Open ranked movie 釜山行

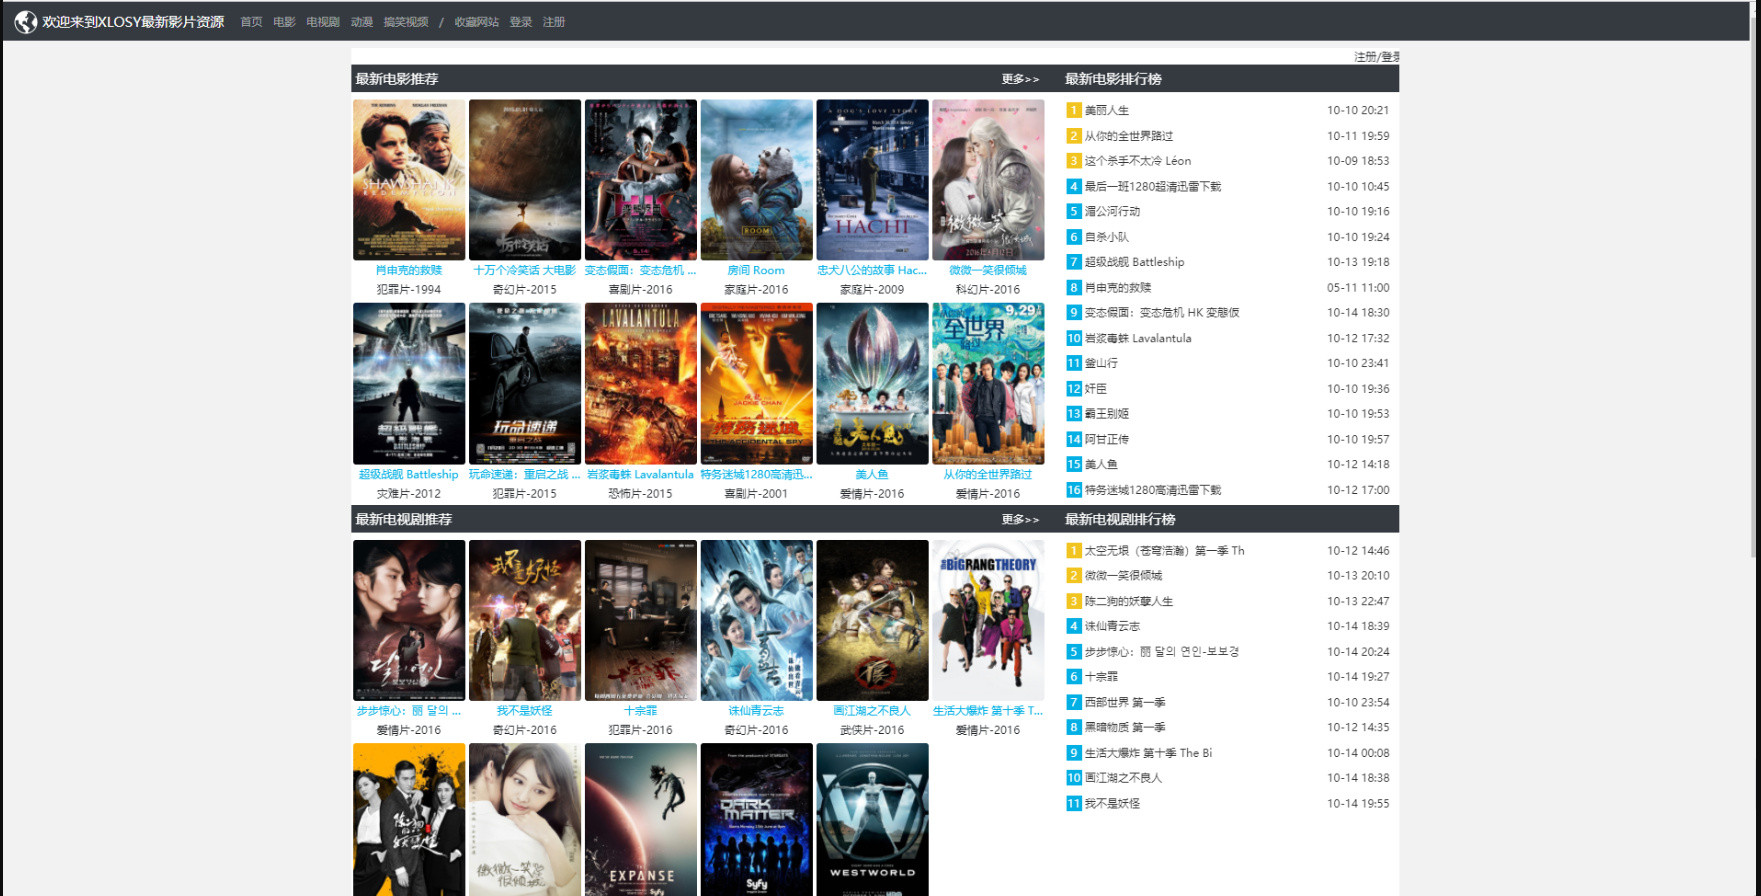pyautogui.click(x=1102, y=363)
